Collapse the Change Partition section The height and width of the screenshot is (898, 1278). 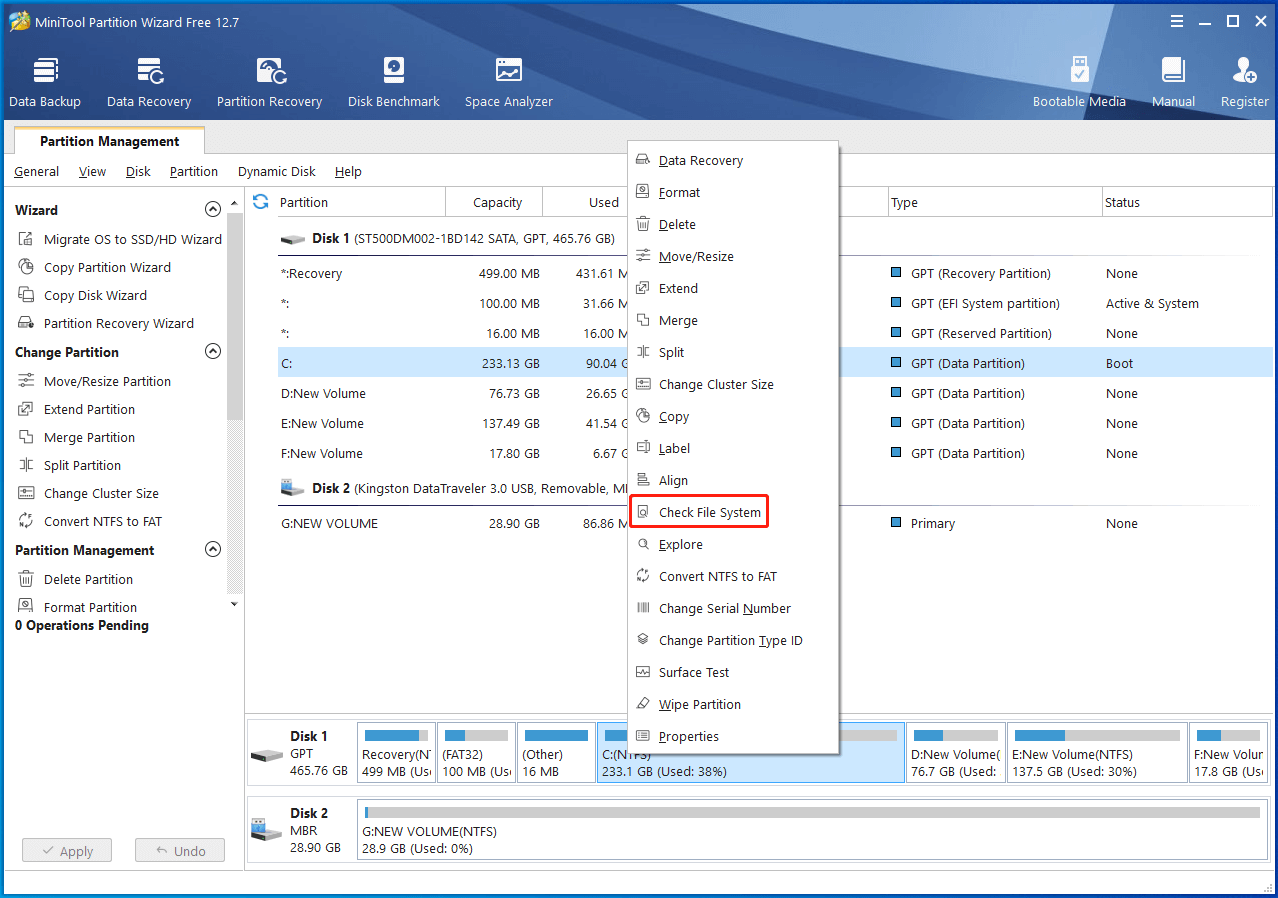pyautogui.click(x=212, y=352)
